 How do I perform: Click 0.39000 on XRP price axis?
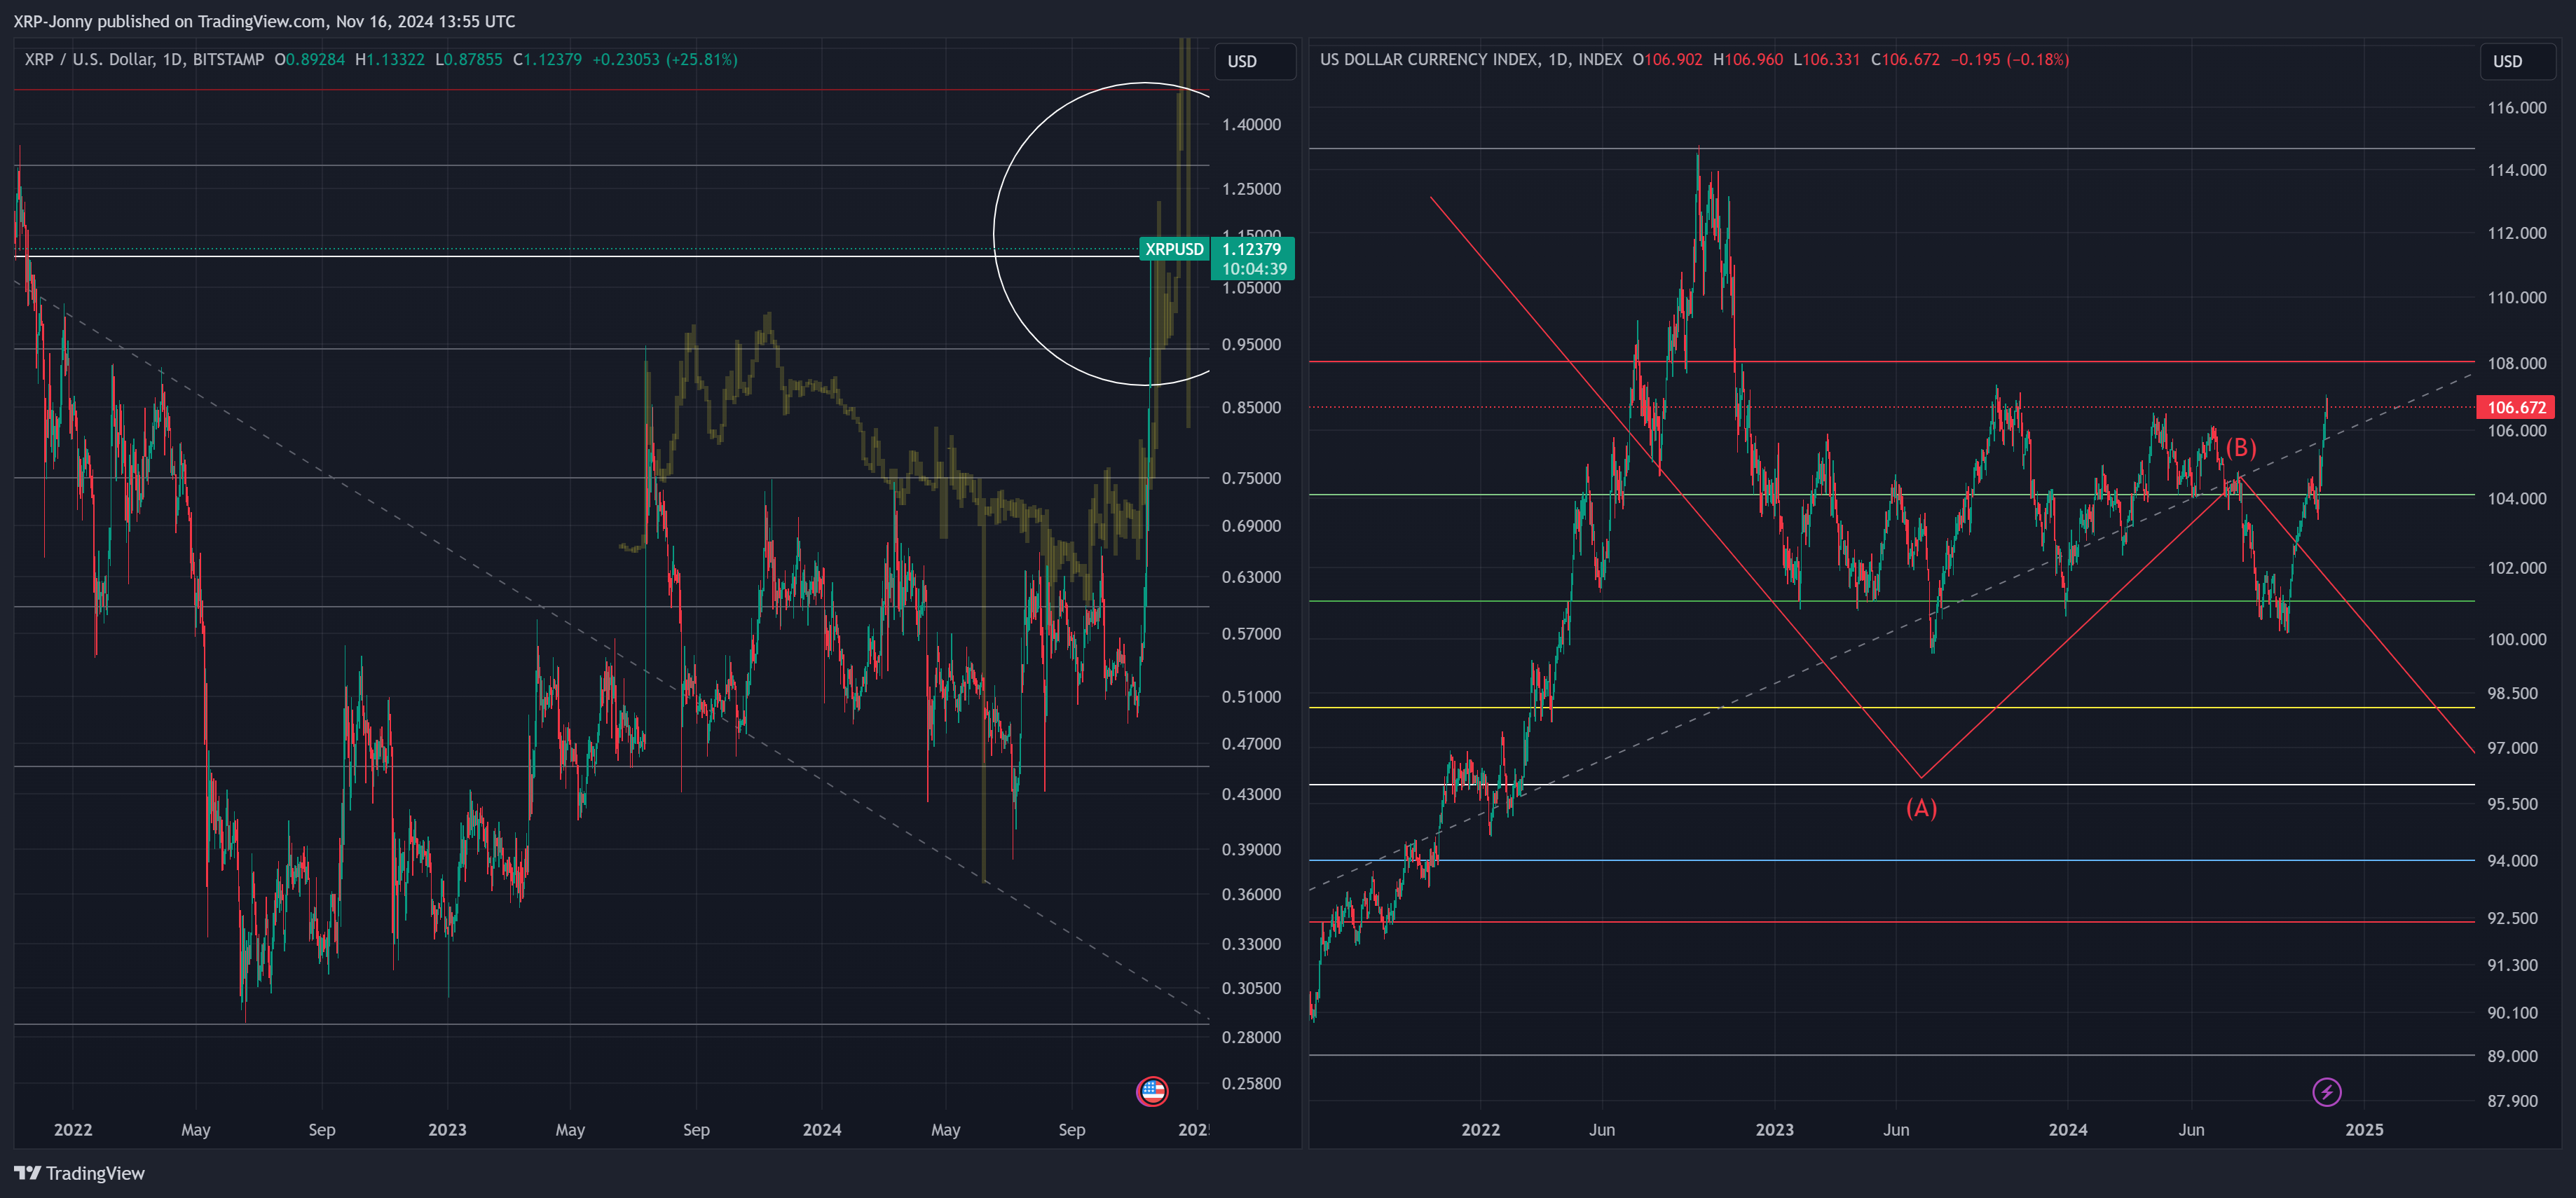point(1251,850)
